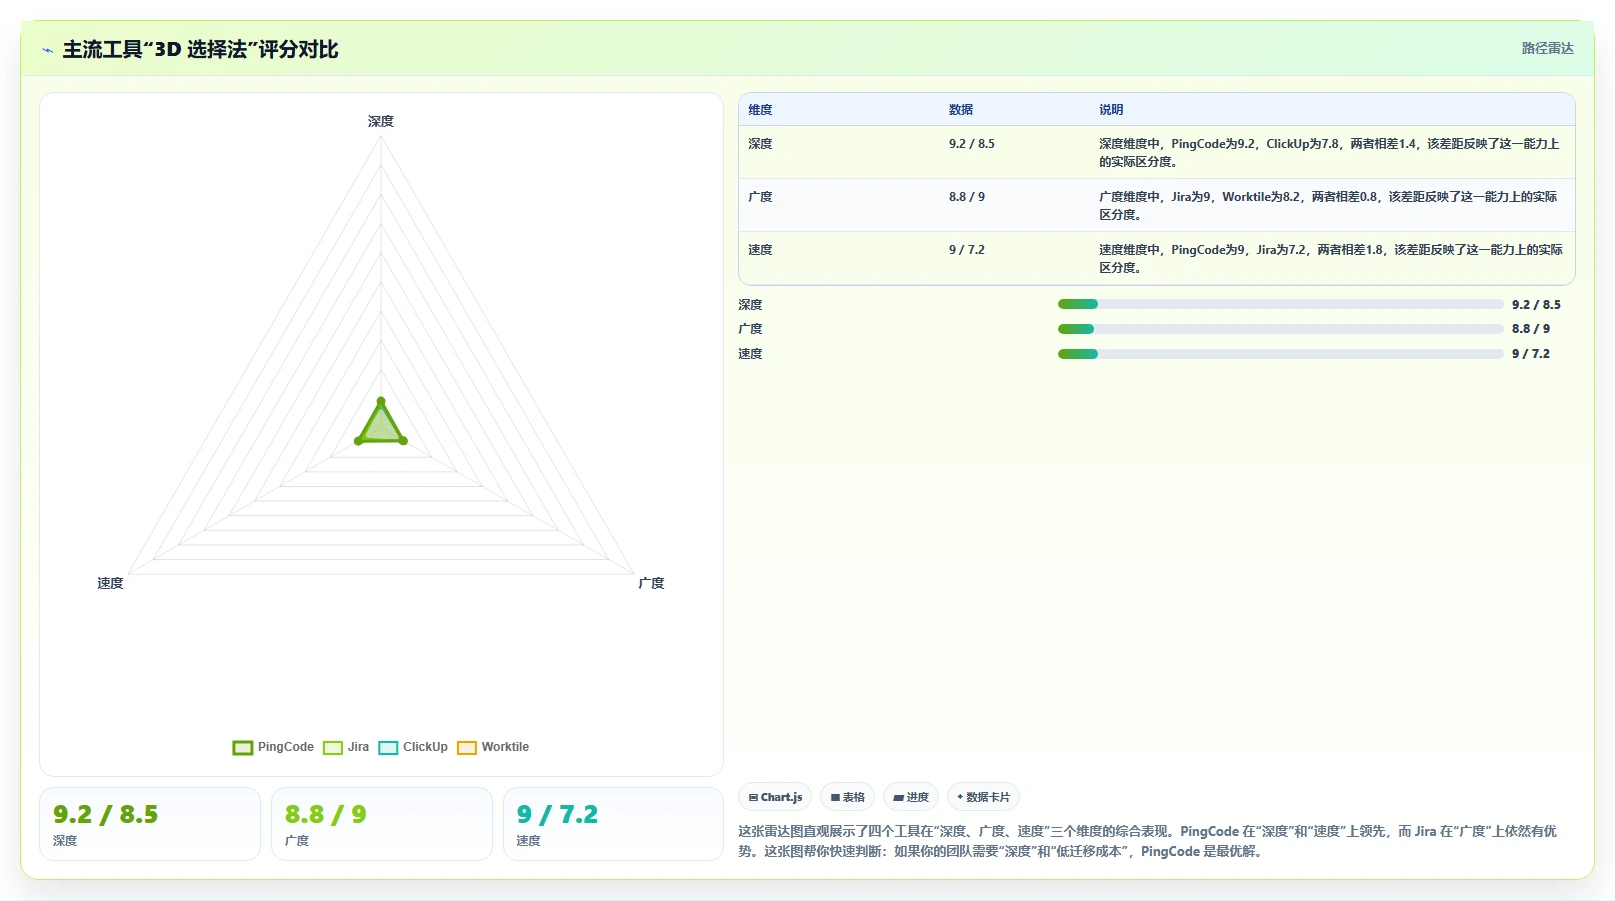Image resolution: width=1615 pixels, height=901 pixels.
Task: Click the Chart.js tag chip
Action: coord(775,797)
